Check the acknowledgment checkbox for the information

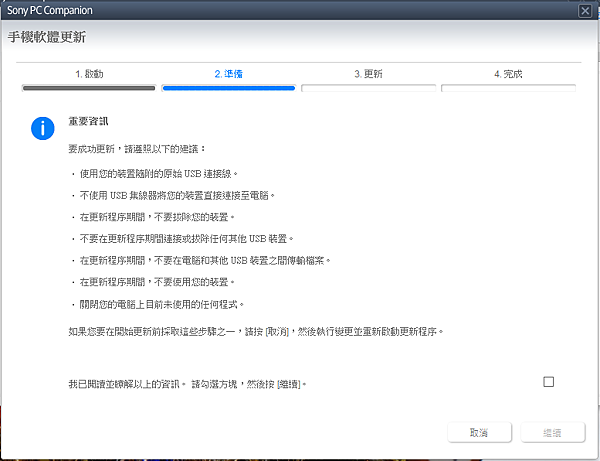coord(548,381)
